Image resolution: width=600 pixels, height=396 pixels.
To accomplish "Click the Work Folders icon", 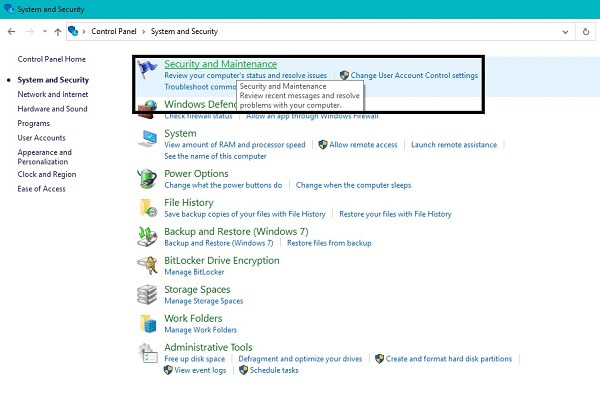I will point(148,323).
